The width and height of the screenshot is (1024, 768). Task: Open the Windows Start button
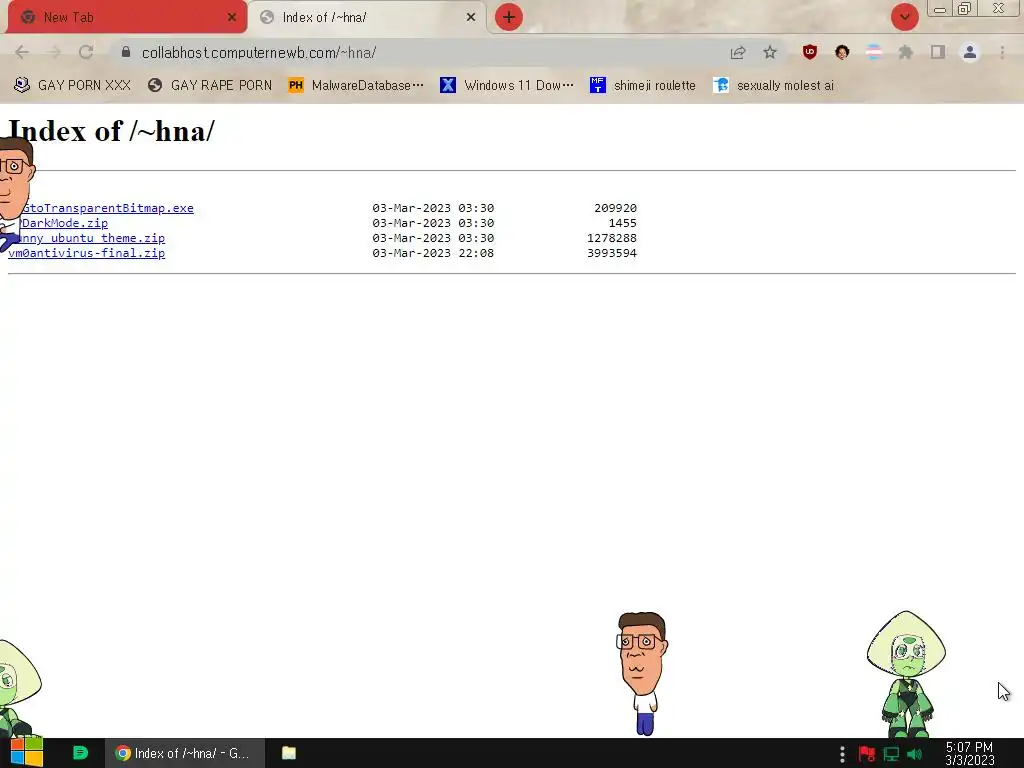(27, 753)
